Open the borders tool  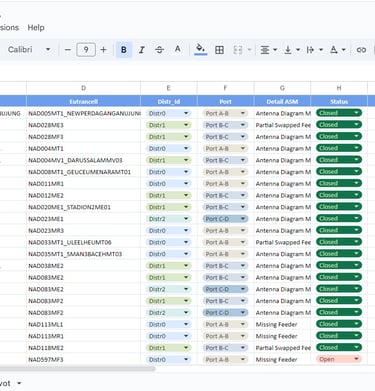click(x=219, y=50)
